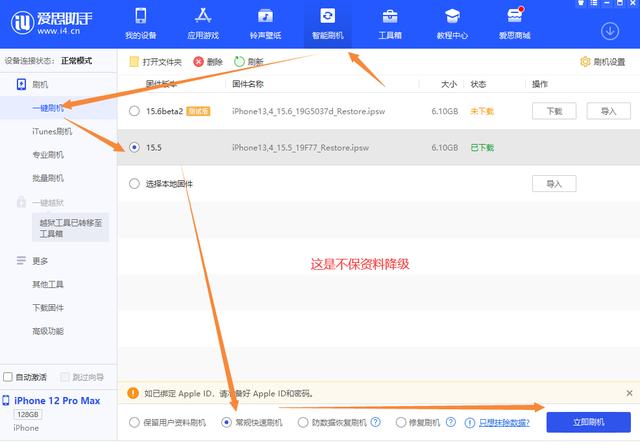This screenshot has height=445, width=640.
Task: Click the 128GB storage label
Action: coord(28,414)
